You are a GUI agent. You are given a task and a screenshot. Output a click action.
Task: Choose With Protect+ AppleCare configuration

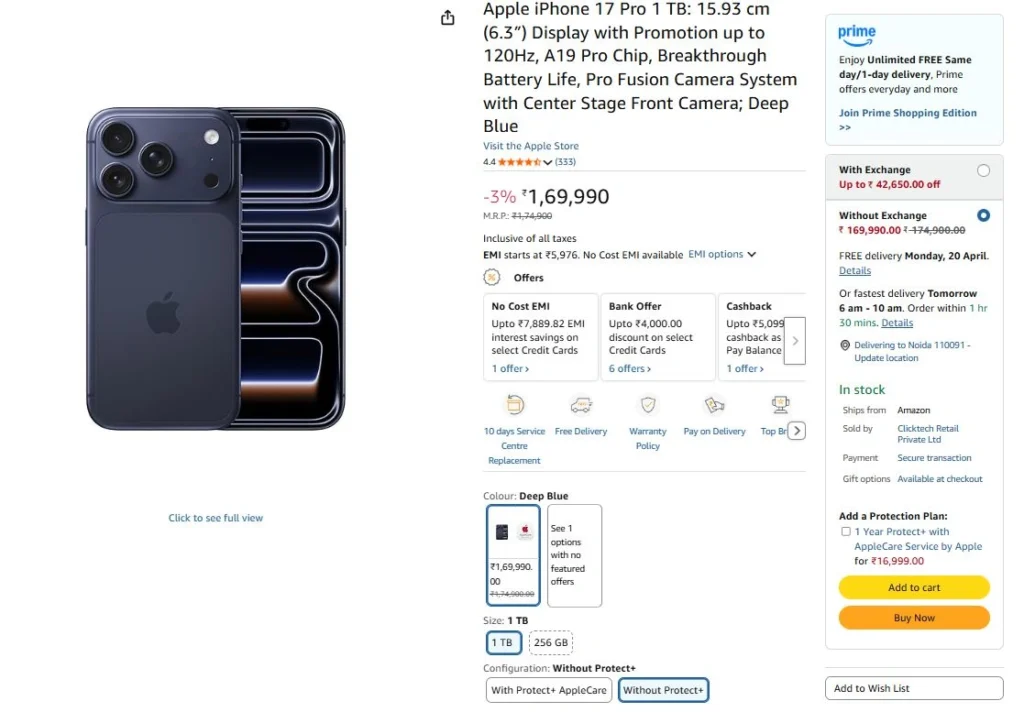tap(549, 690)
